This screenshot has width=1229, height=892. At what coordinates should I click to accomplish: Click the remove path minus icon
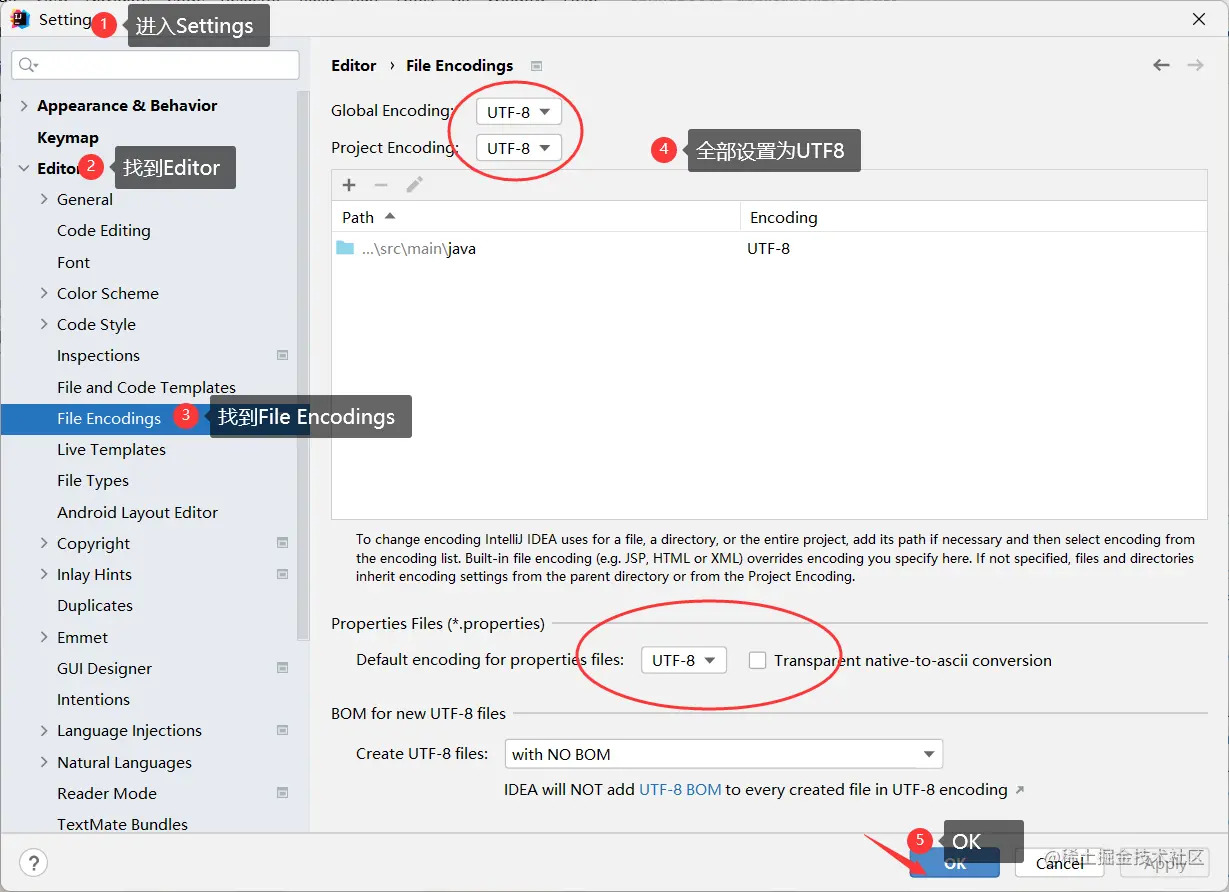(x=381, y=185)
